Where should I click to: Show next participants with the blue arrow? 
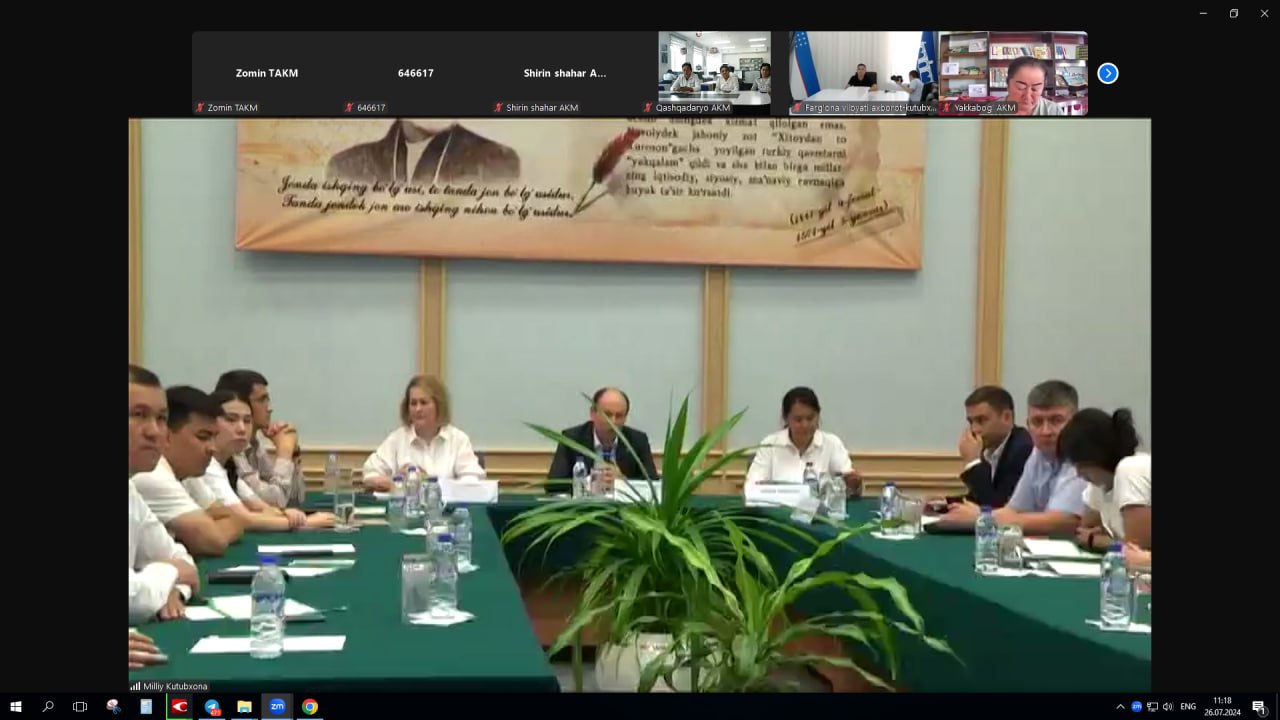(x=1107, y=73)
